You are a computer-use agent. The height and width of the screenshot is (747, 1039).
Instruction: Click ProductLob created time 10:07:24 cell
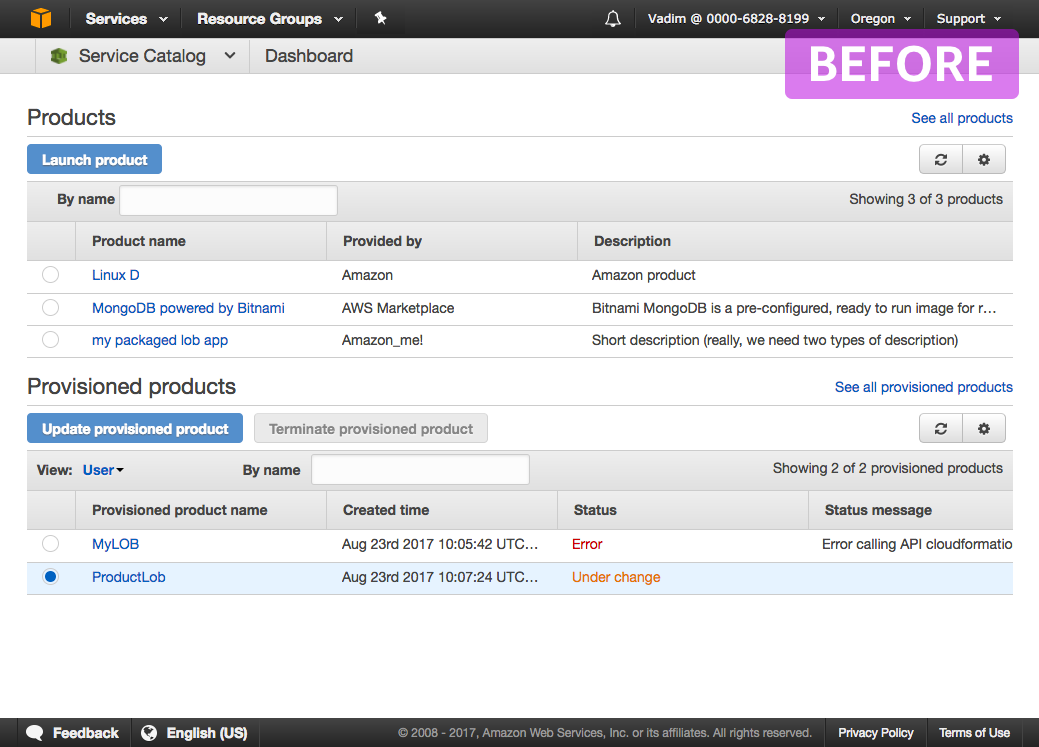click(440, 577)
